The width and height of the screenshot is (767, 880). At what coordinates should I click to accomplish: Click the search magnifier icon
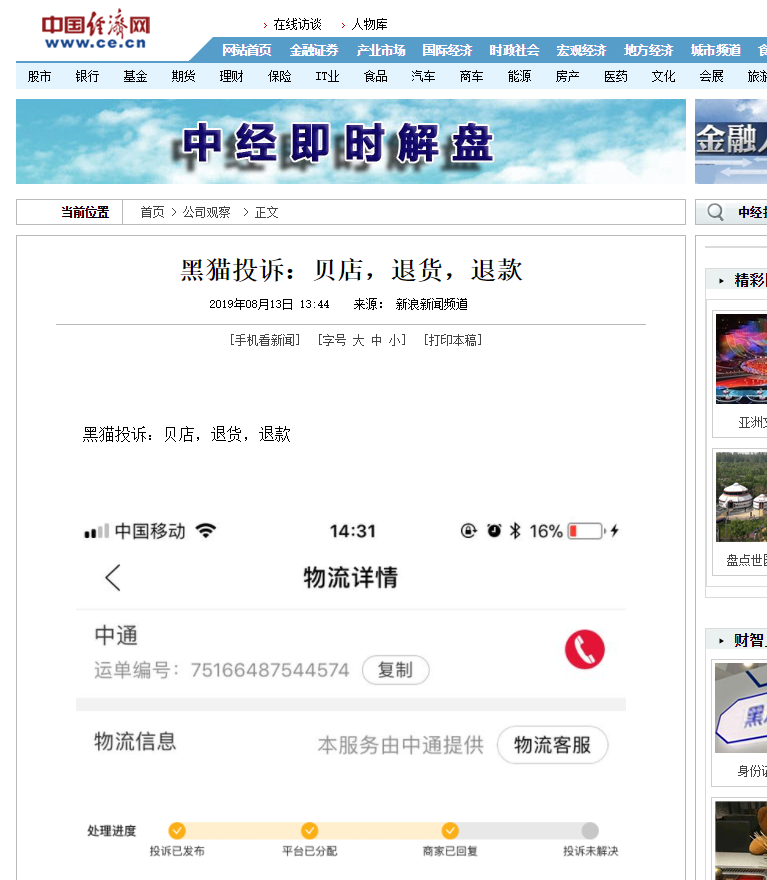point(715,212)
